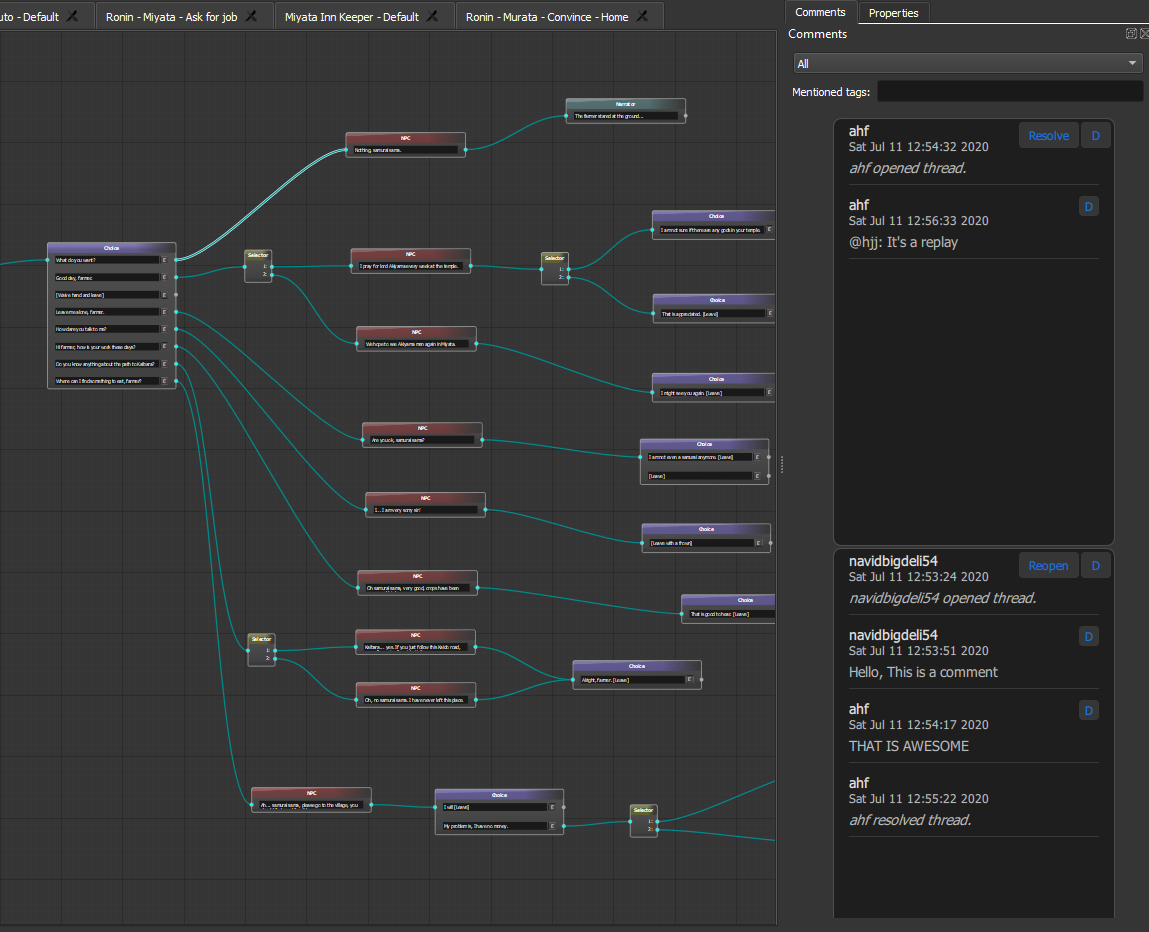Click the E button beside 'How dare you talk to me?'

pos(164,330)
